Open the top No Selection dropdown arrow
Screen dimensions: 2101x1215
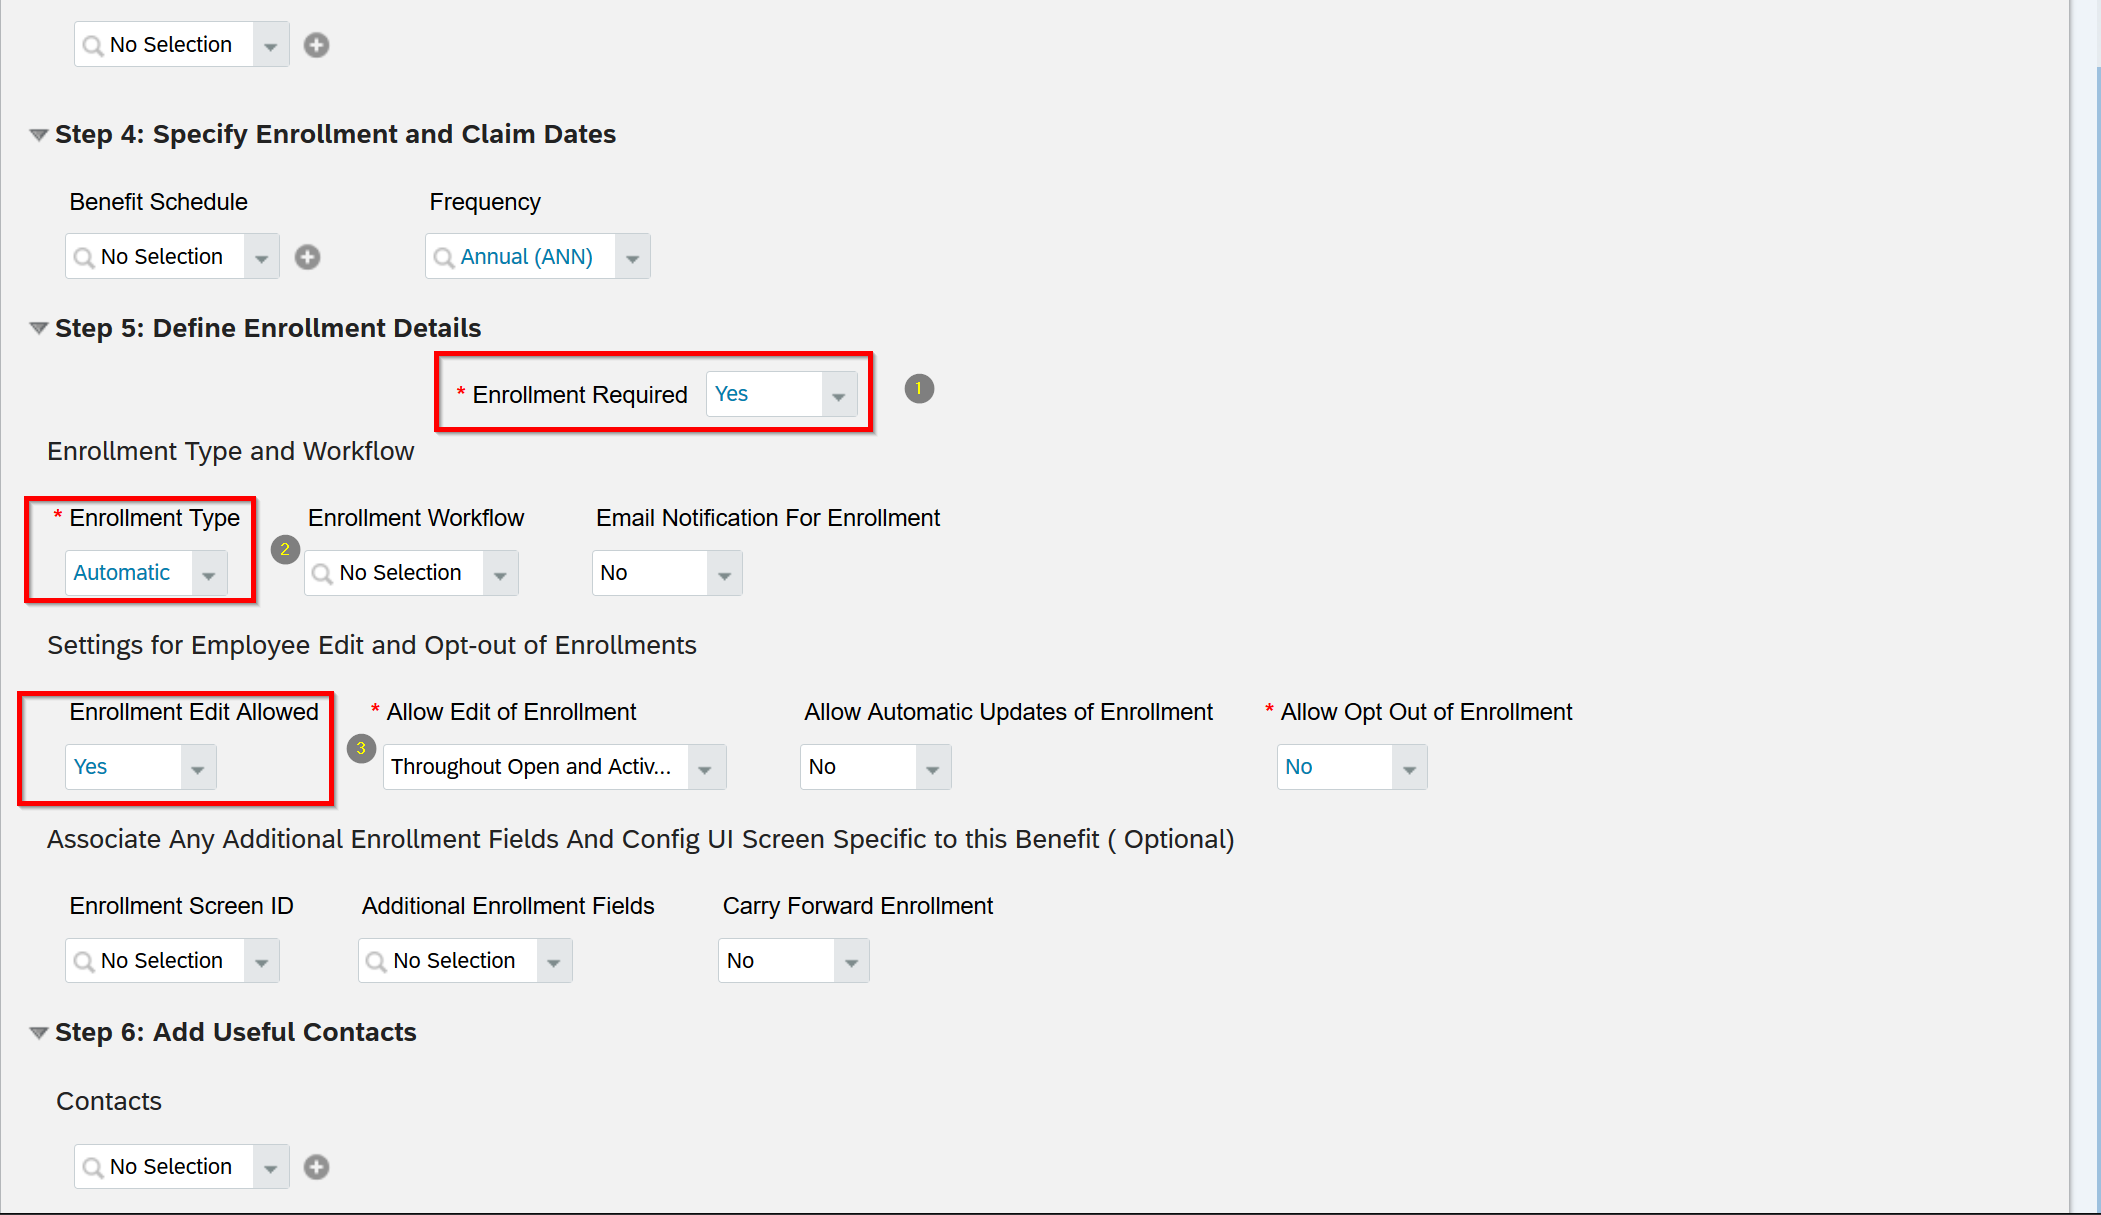(270, 45)
